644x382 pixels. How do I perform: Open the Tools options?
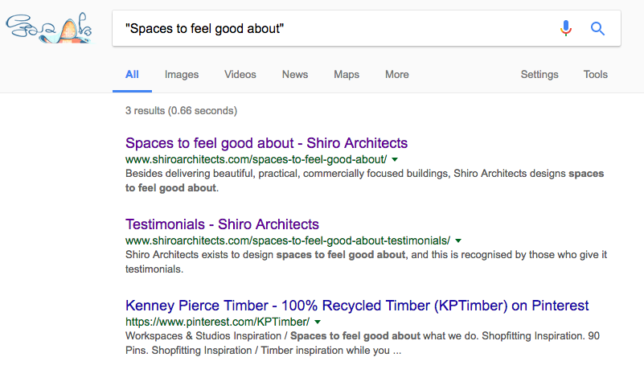596,74
